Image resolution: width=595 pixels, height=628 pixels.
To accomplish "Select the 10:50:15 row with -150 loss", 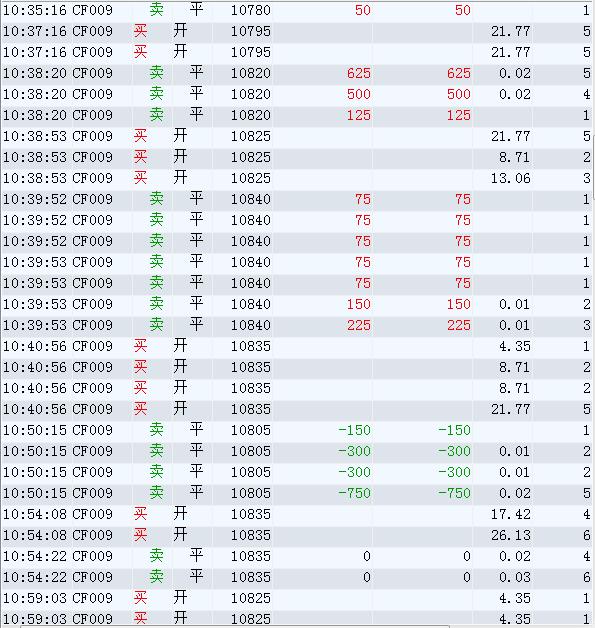I will point(297,430).
